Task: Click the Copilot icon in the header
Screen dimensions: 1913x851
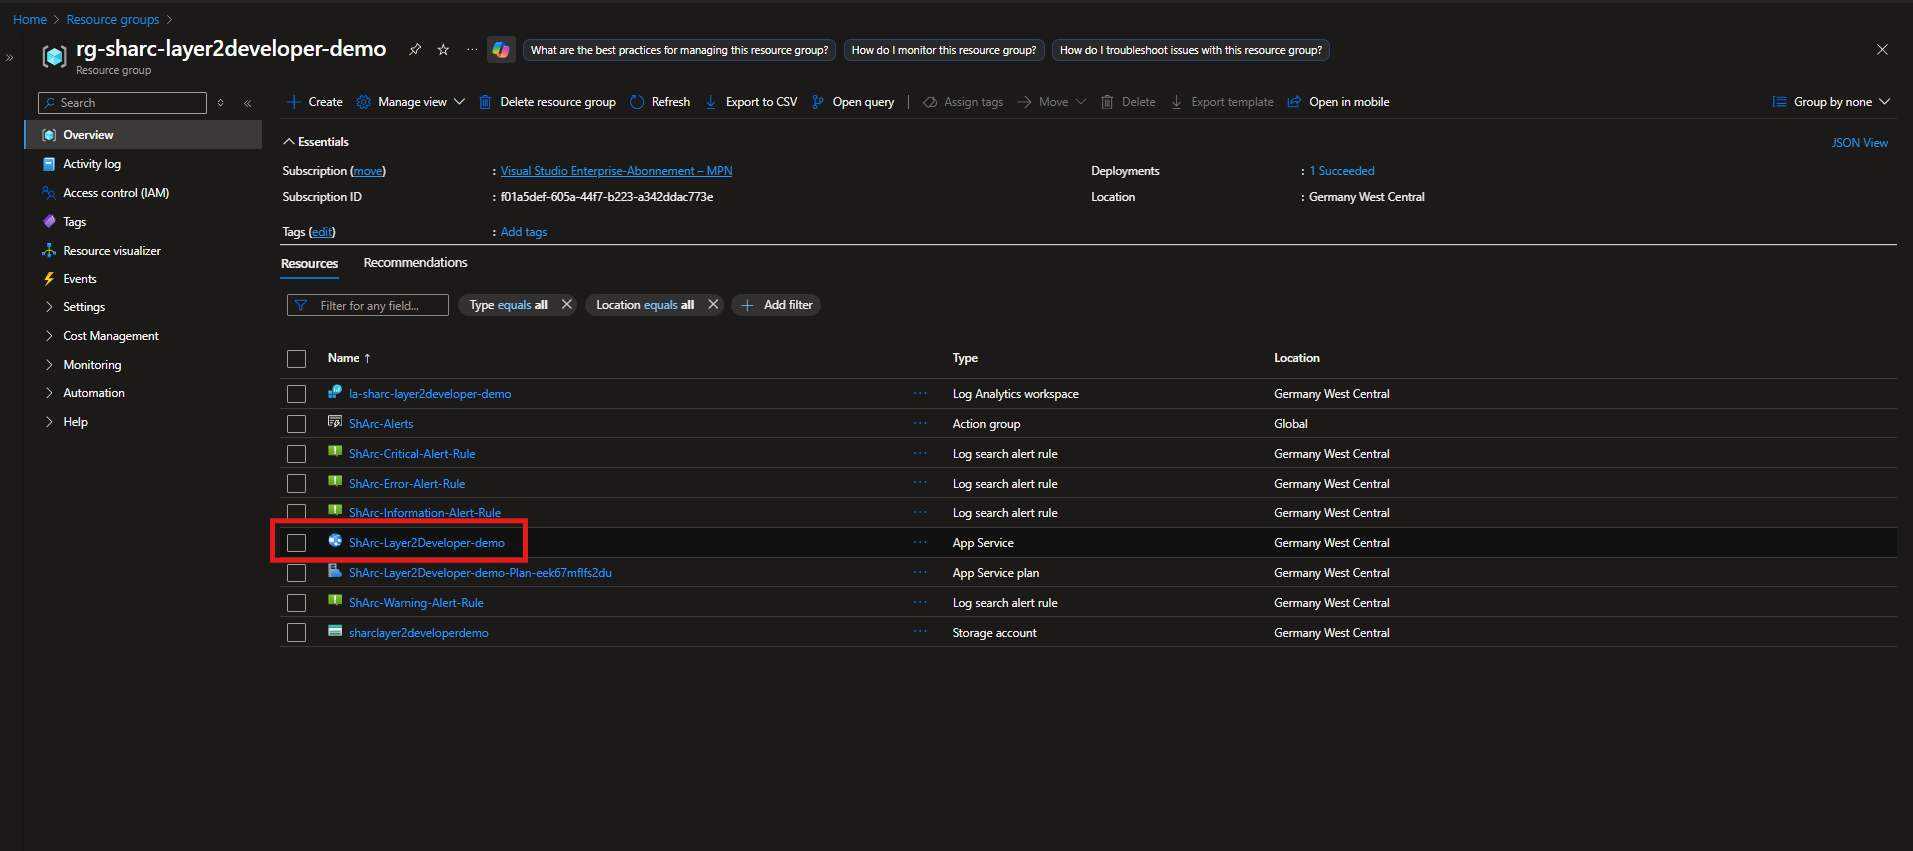Action: point(501,50)
